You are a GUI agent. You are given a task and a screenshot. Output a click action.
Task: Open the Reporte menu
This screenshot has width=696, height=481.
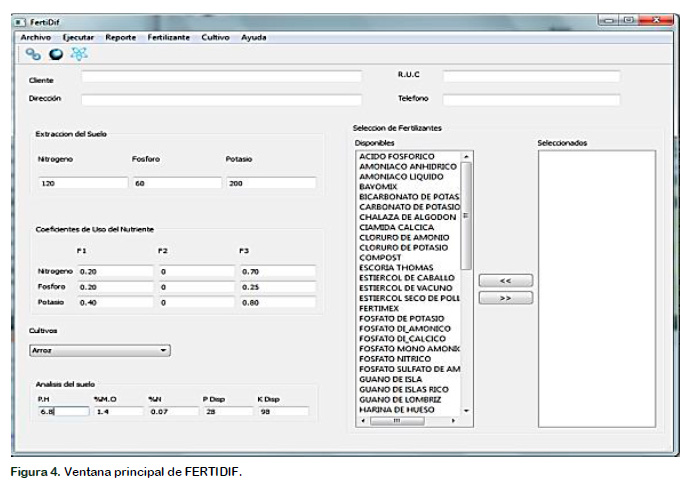coord(120,37)
